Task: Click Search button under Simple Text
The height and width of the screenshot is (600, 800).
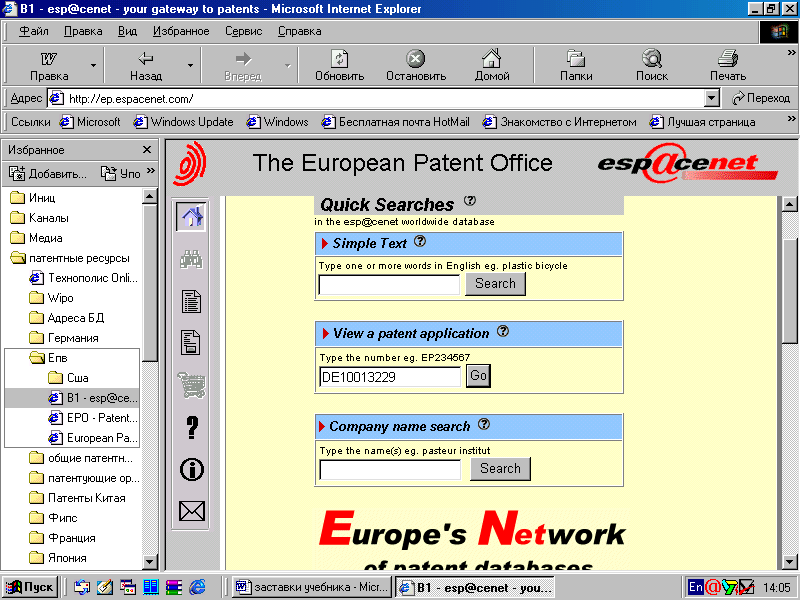Action: (495, 284)
